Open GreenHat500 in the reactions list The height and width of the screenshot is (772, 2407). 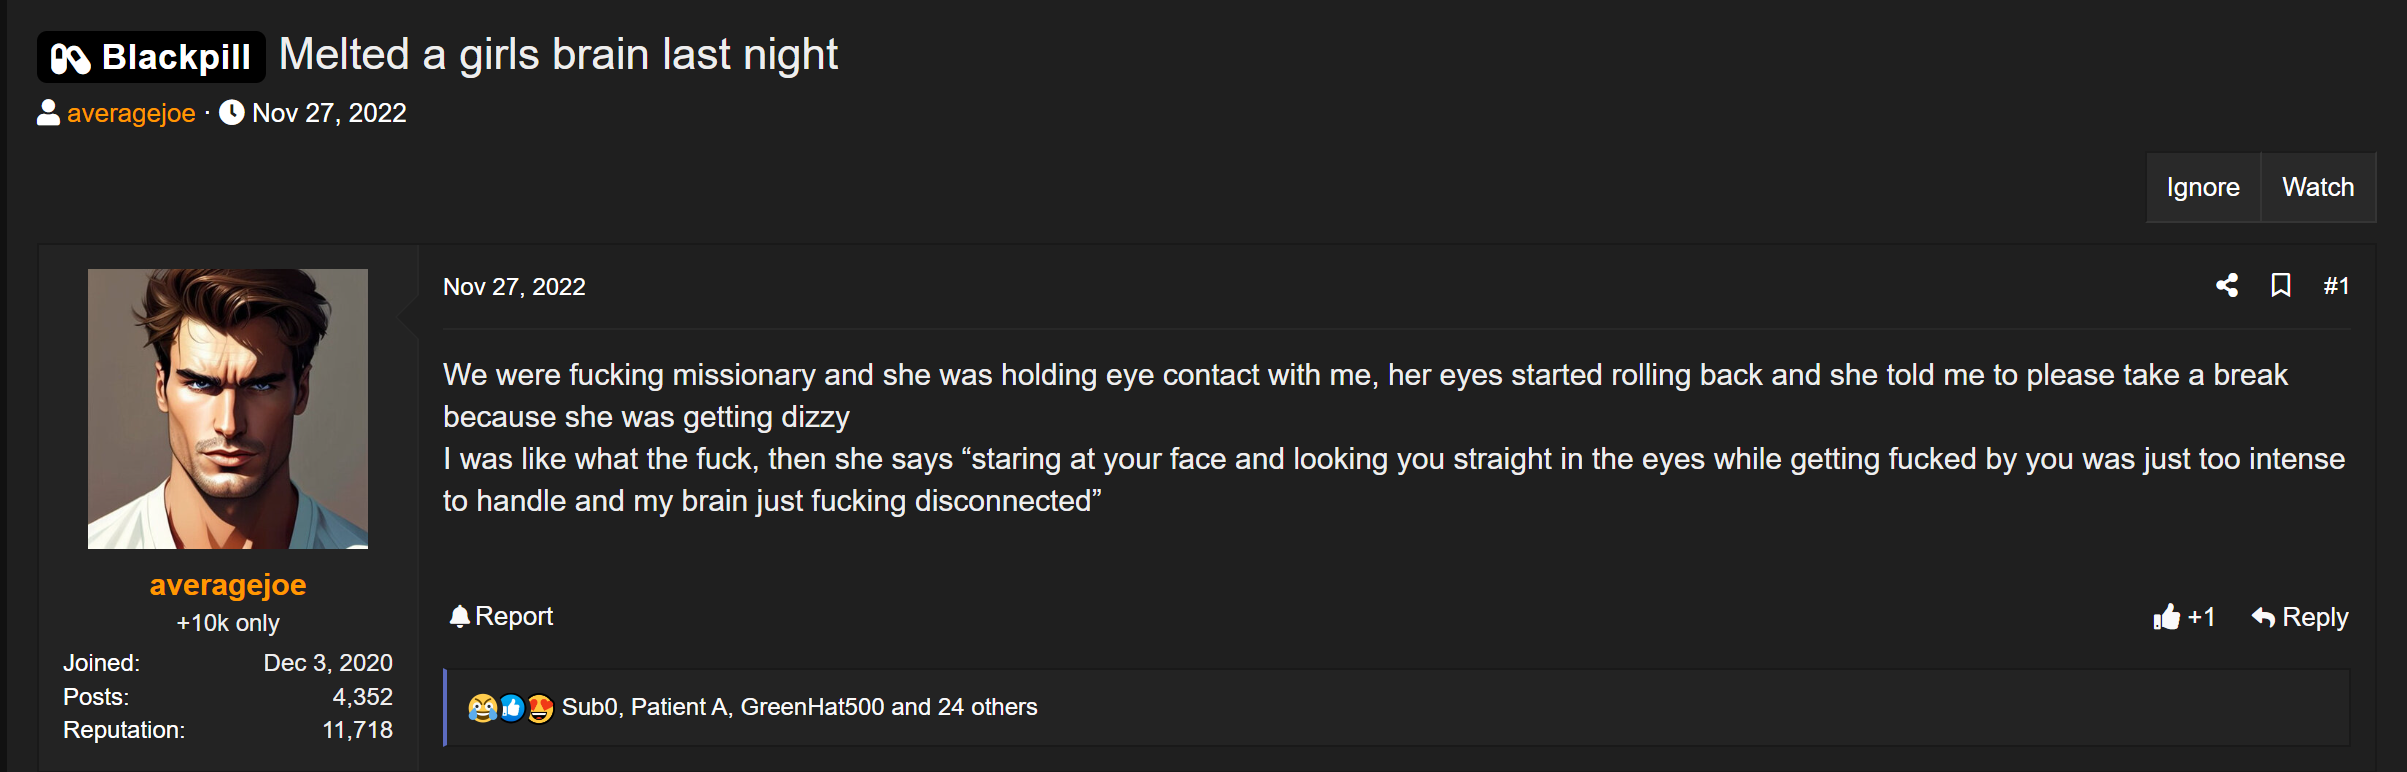point(812,707)
